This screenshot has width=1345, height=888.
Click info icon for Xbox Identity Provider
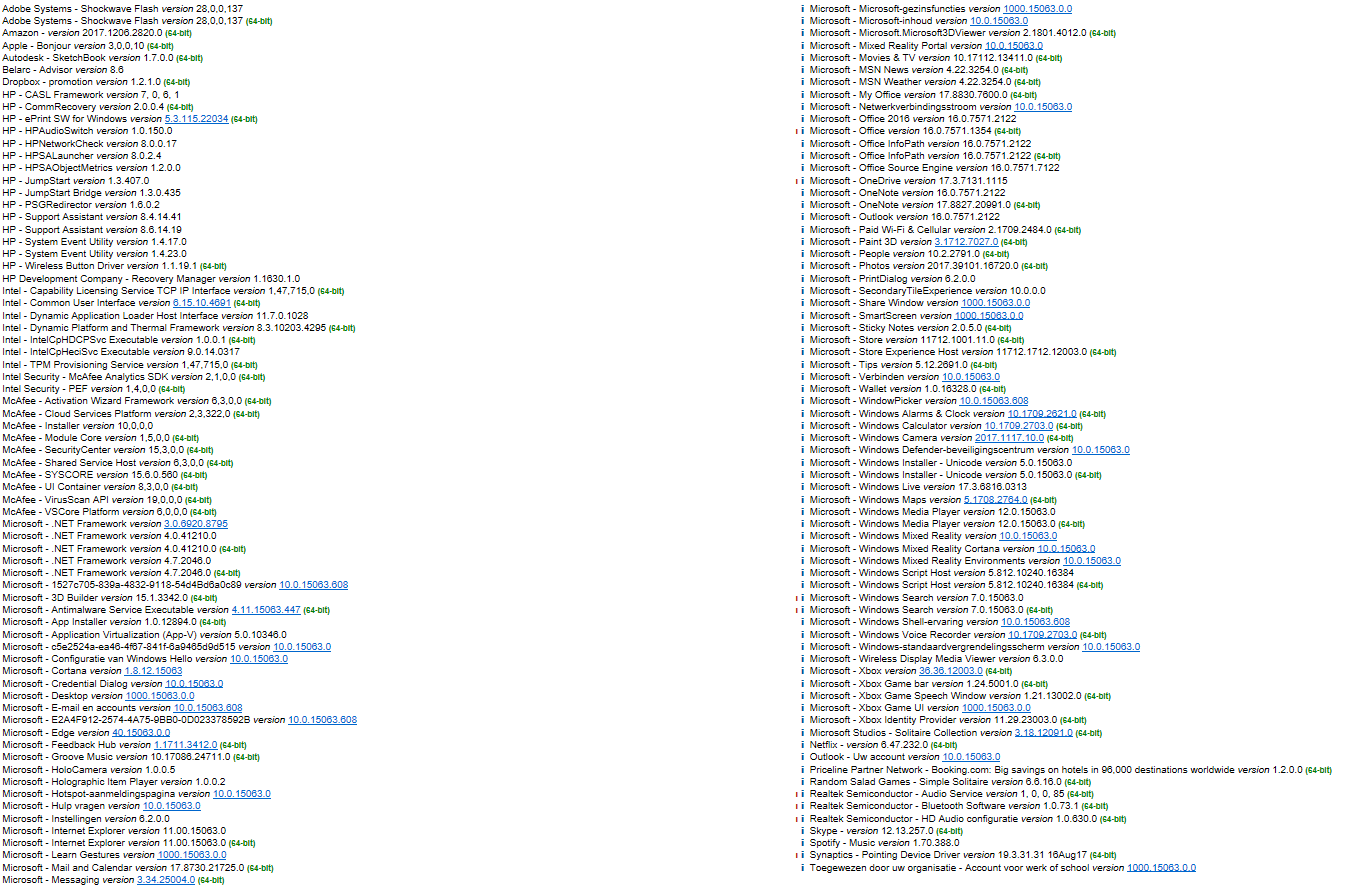[x=802, y=720]
